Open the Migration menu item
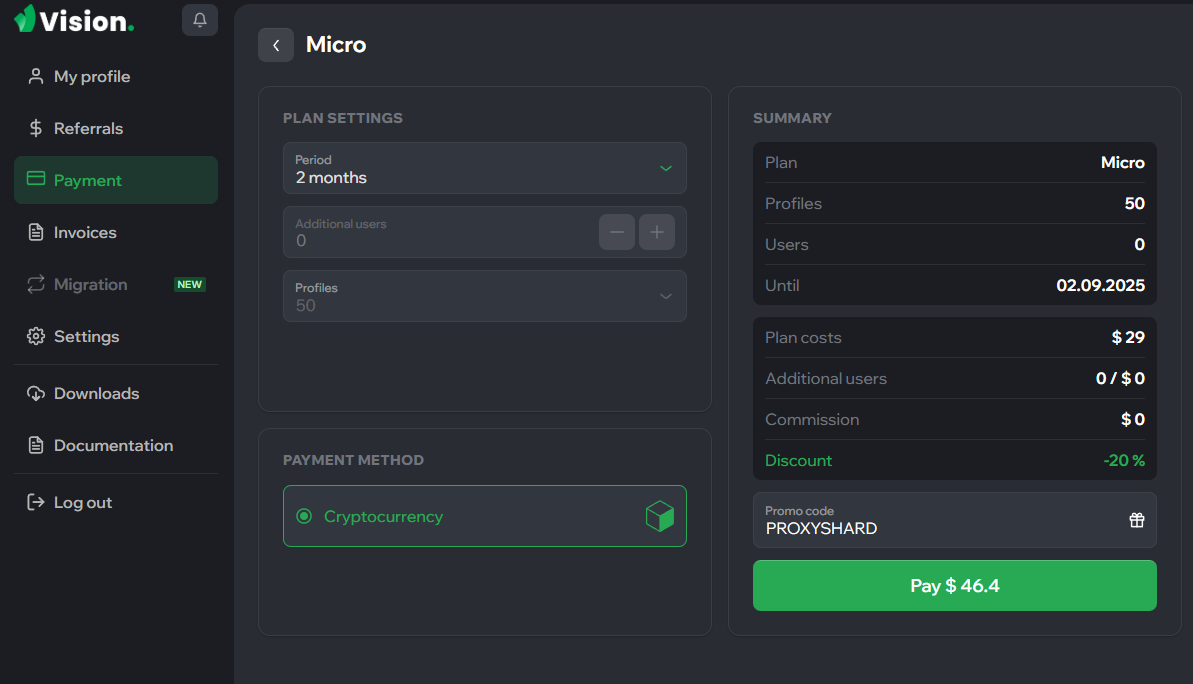The height and width of the screenshot is (684, 1193). point(90,284)
